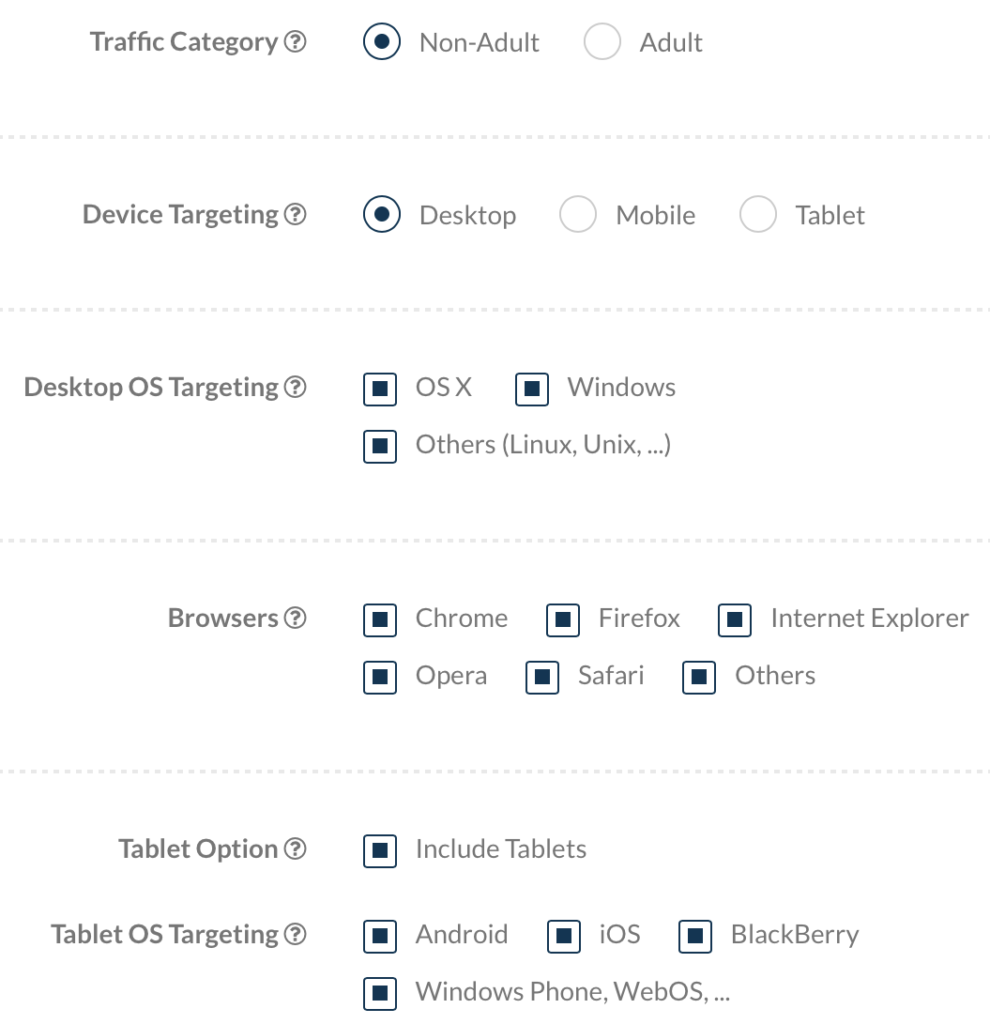Toggle the Windows desktop OS checkbox

pos(532,389)
